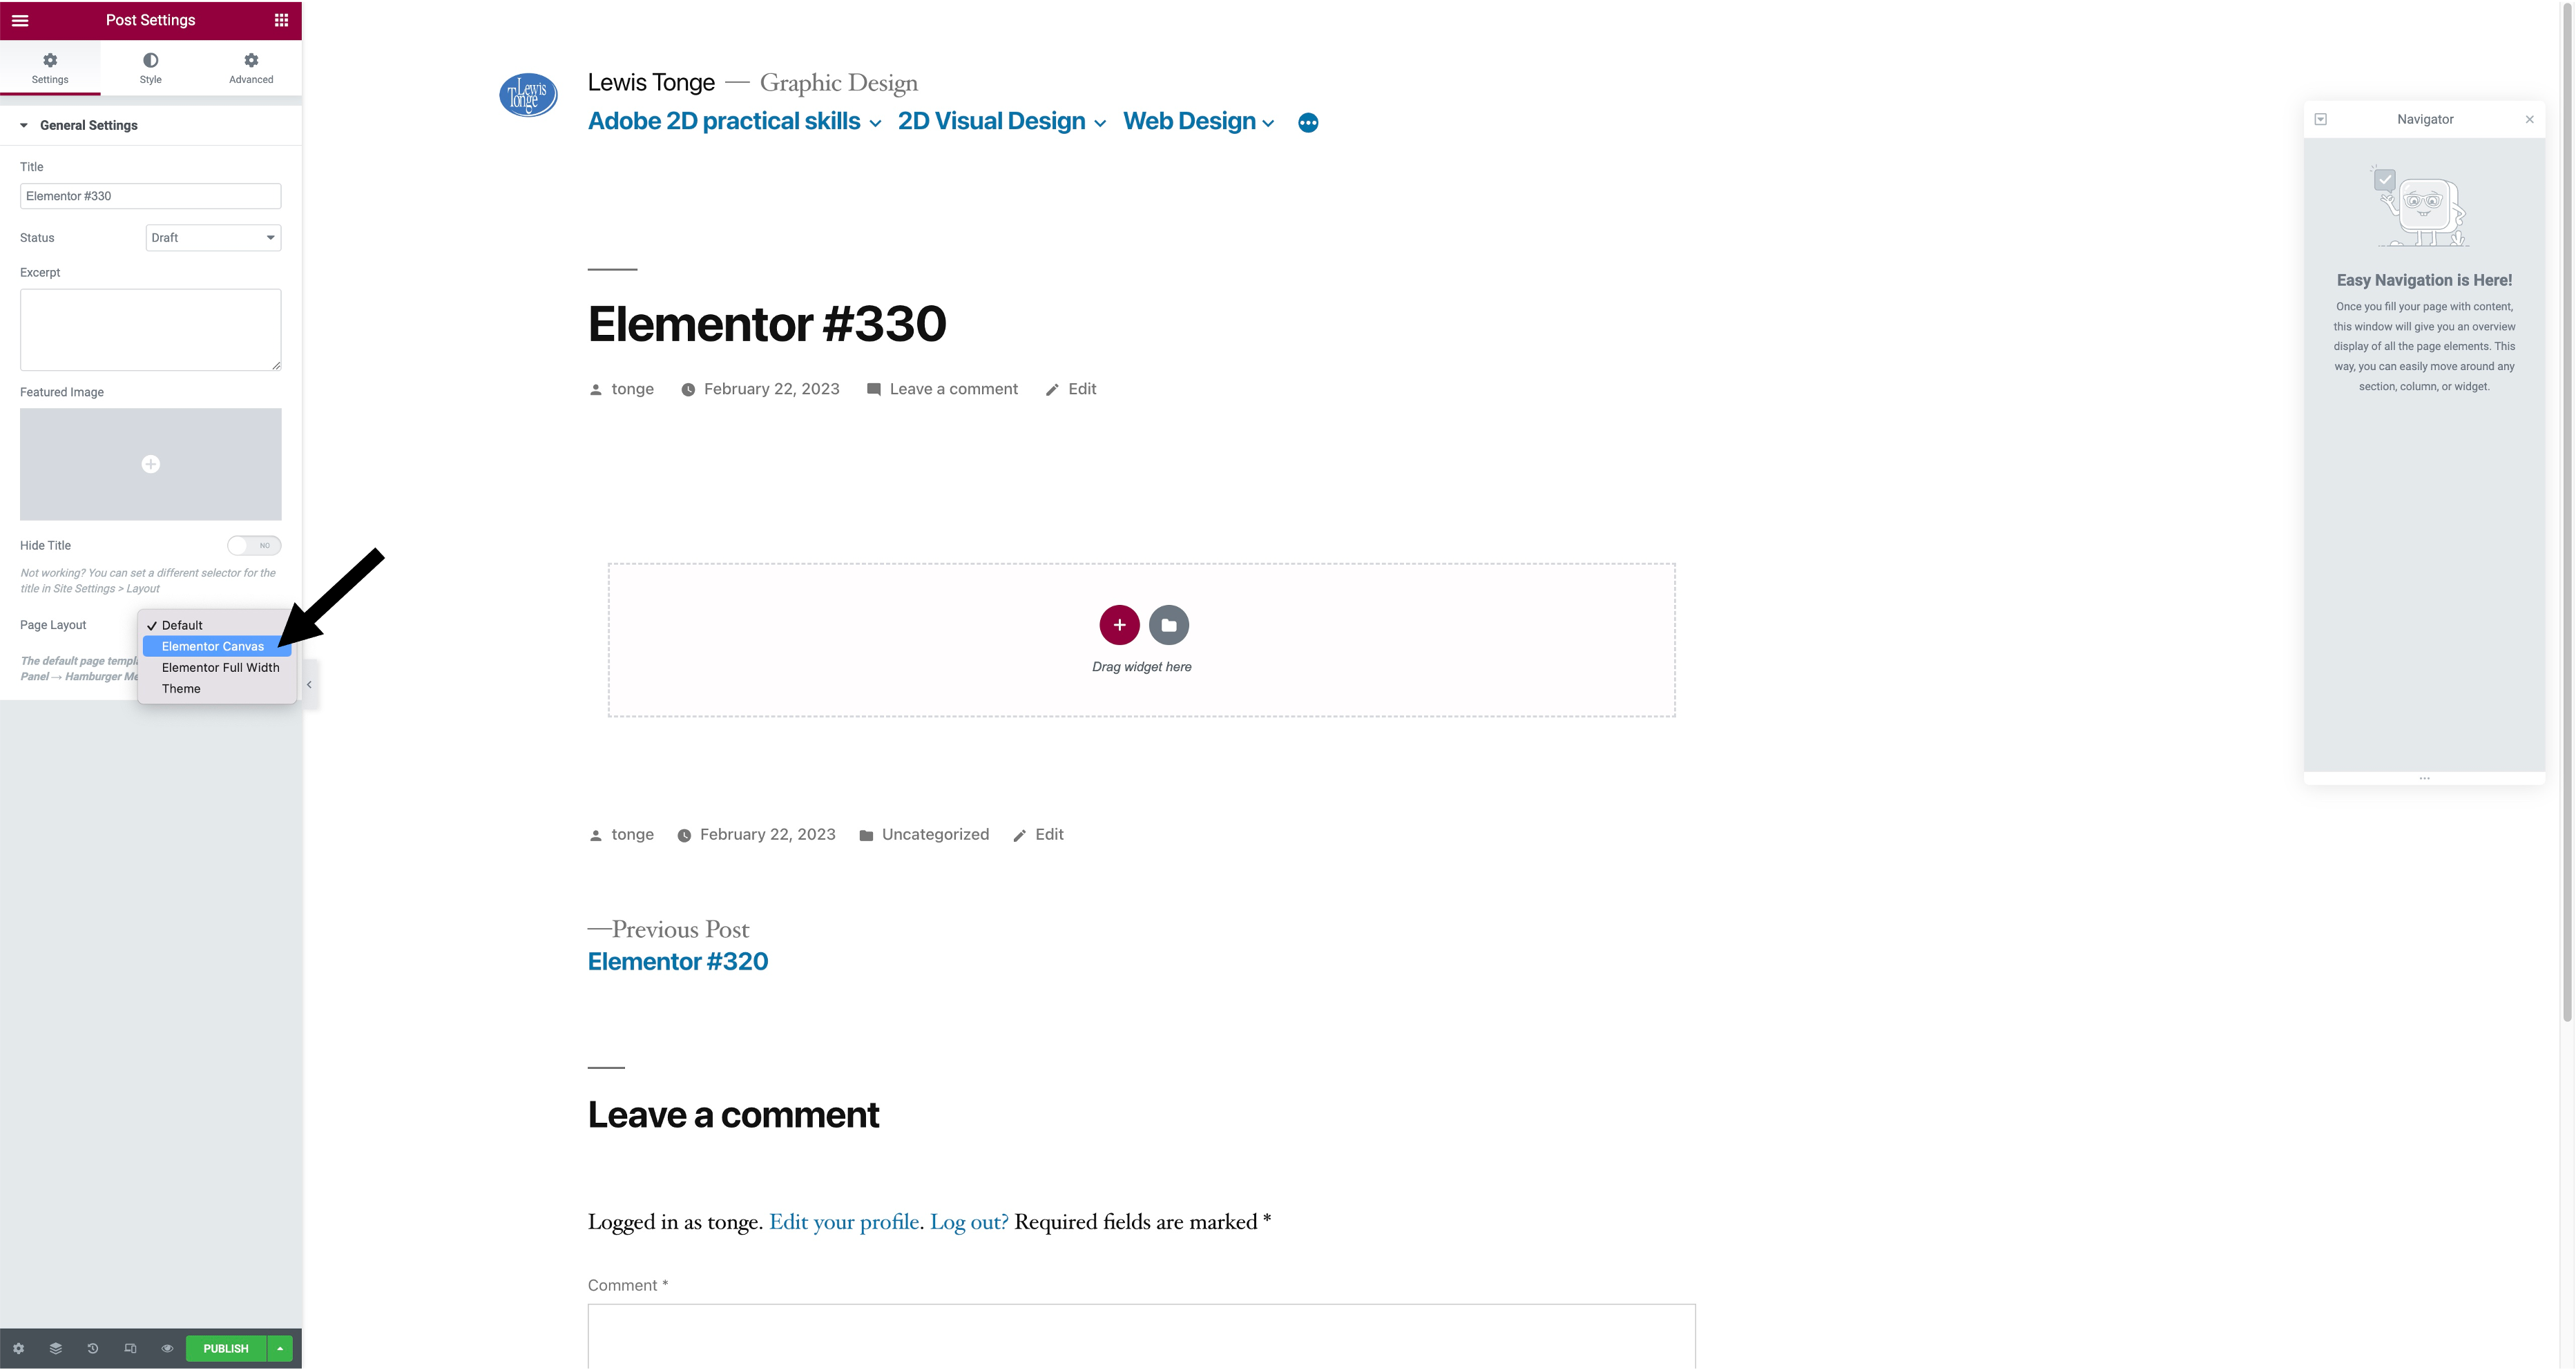
Task: Open the hamburger menu in panel header
Action: [x=20, y=20]
